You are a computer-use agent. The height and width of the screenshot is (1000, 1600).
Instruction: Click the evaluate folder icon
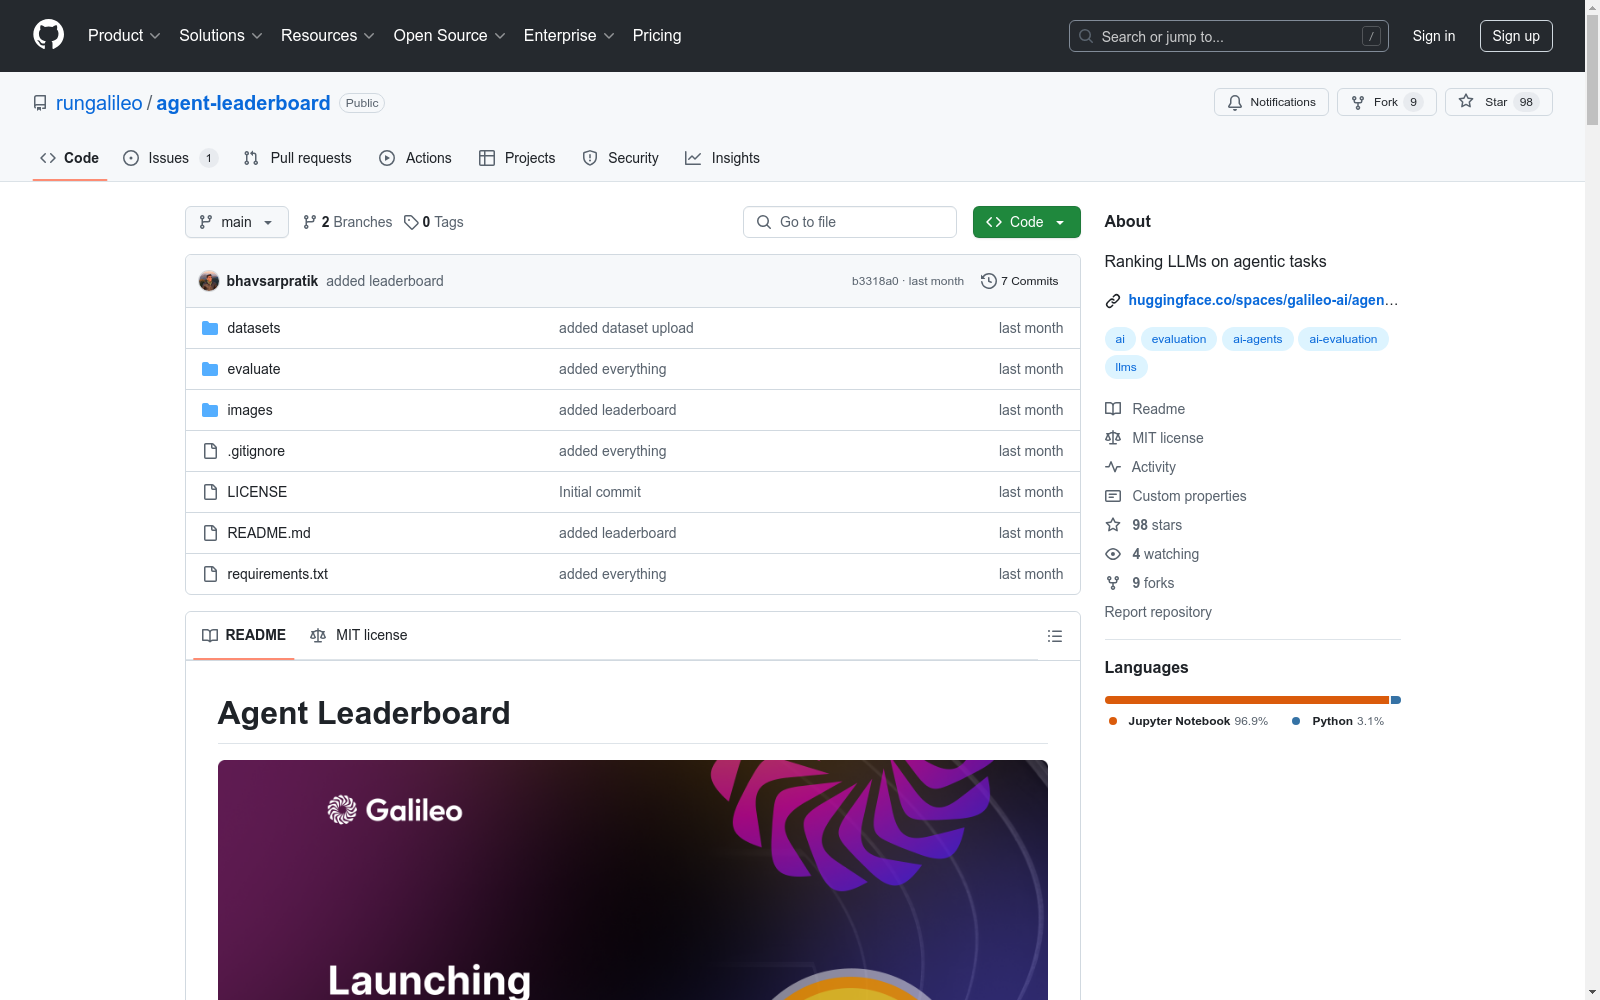click(210, 369)
